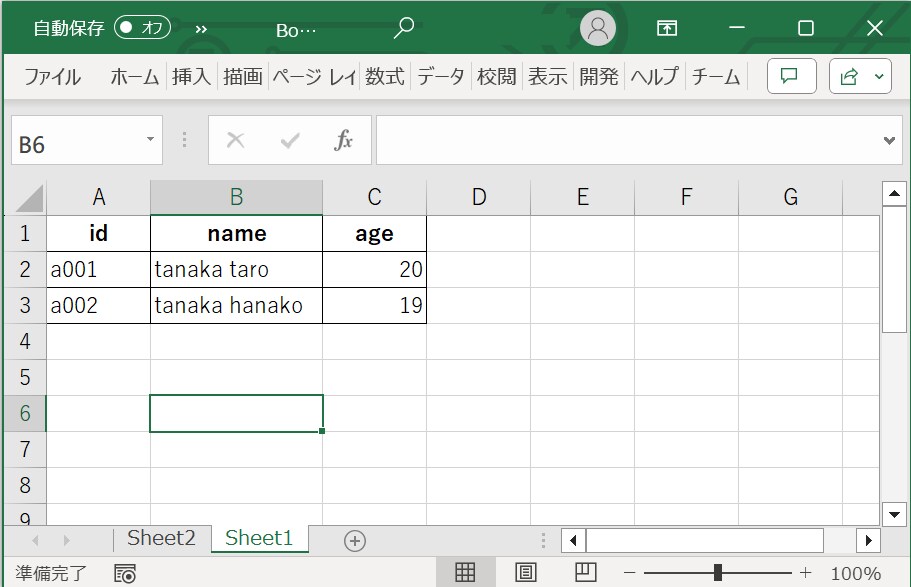911x587 pixels.
Task: Select row 1 header
Action: coord(25,234)
